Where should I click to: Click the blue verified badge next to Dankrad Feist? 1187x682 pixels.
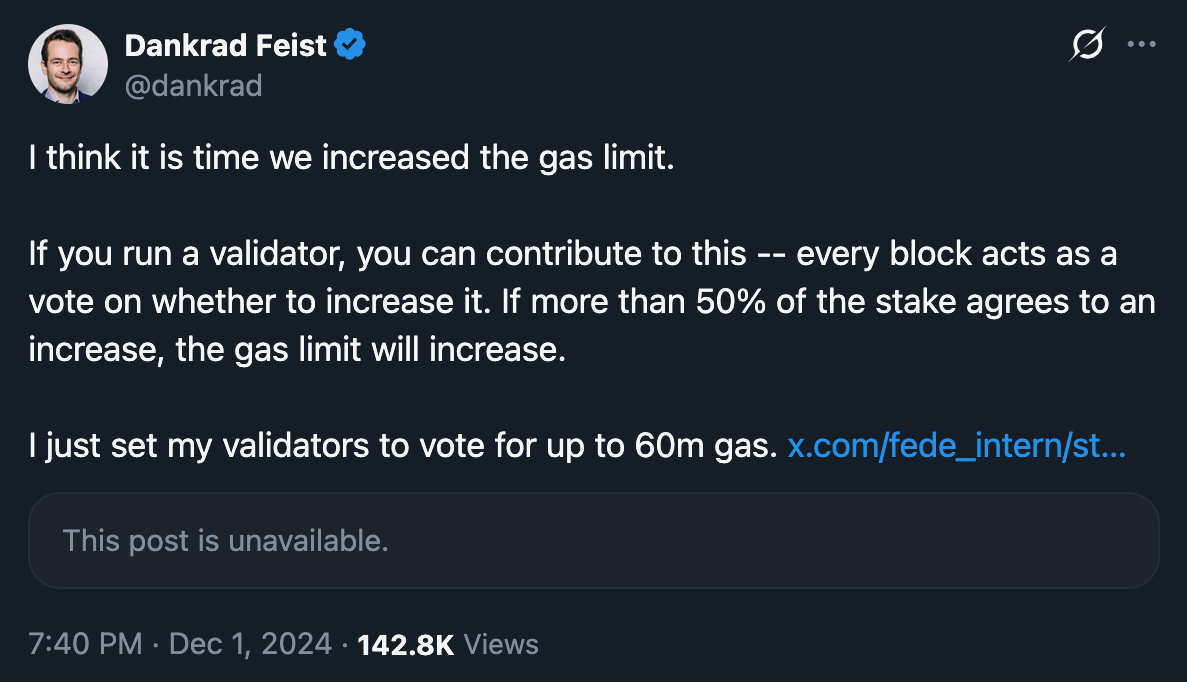pyautogui.click(x=348, y=44)
